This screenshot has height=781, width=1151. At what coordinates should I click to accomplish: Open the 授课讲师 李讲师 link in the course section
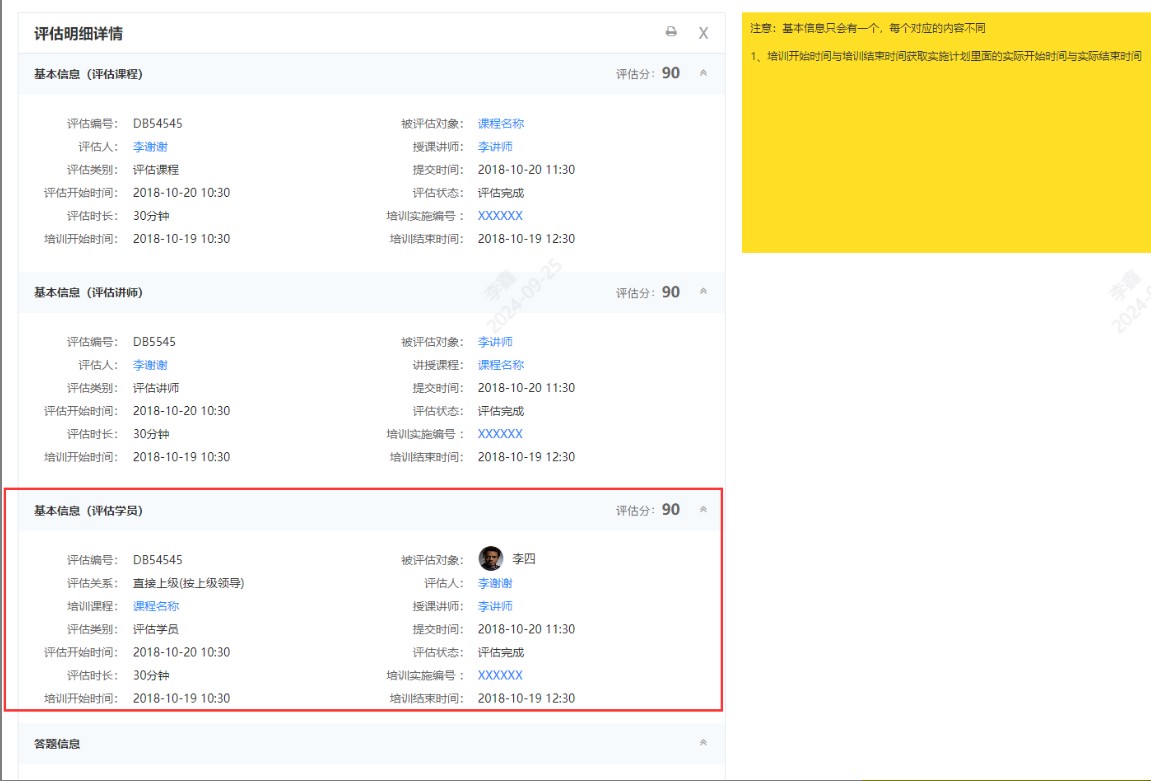[496, 146]
